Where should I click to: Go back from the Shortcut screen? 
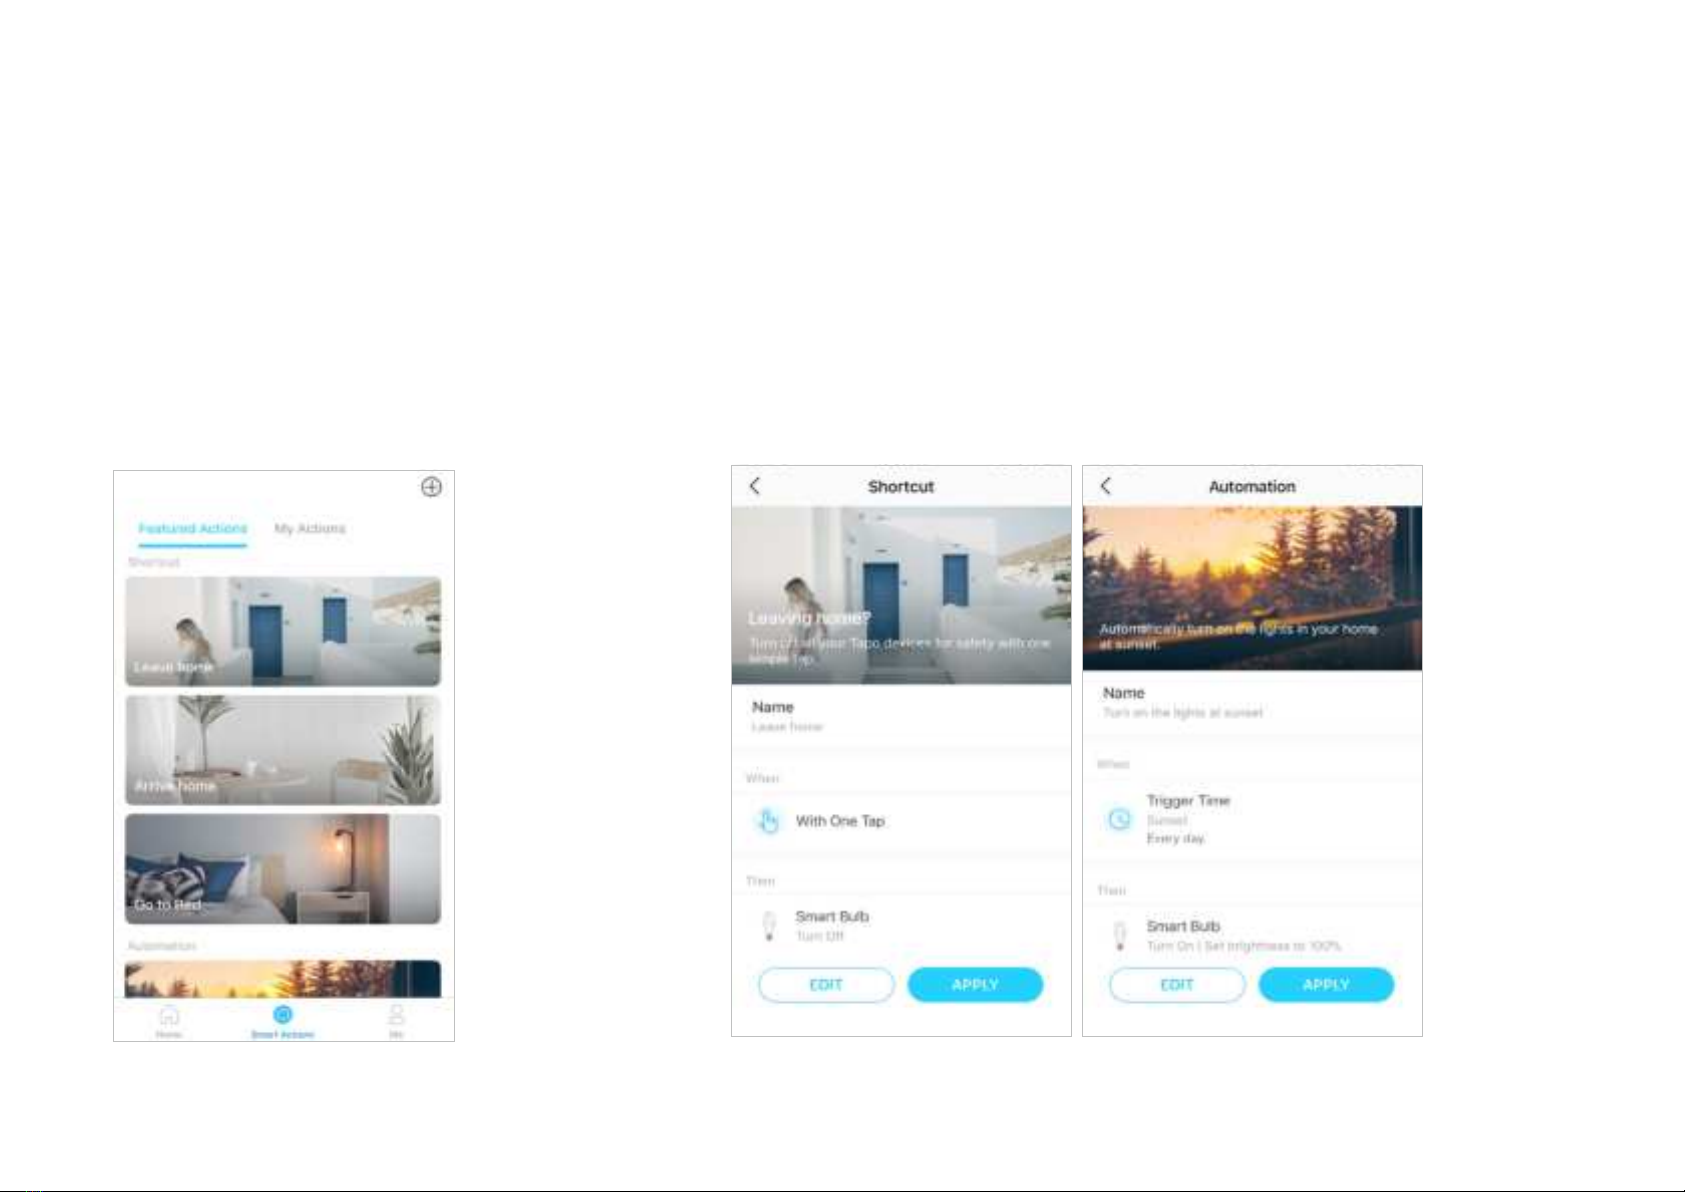(755, 486)
